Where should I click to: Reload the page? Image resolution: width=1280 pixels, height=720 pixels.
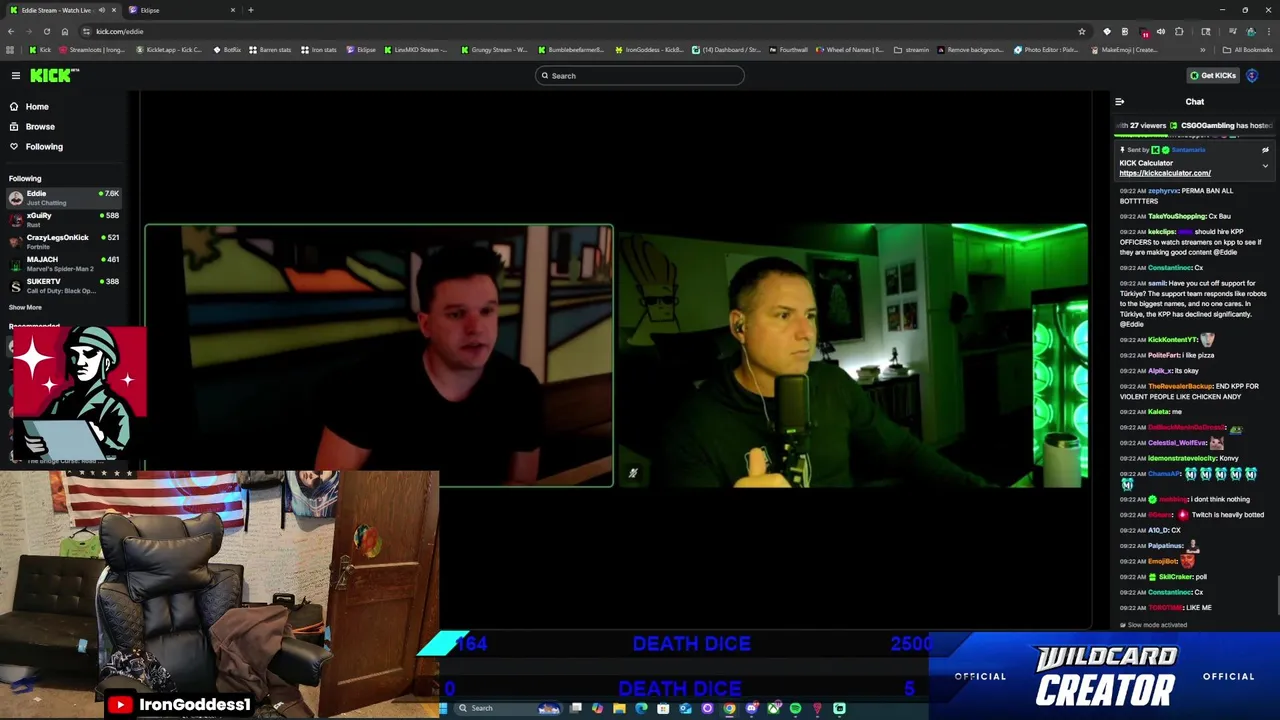coord(47,31)
